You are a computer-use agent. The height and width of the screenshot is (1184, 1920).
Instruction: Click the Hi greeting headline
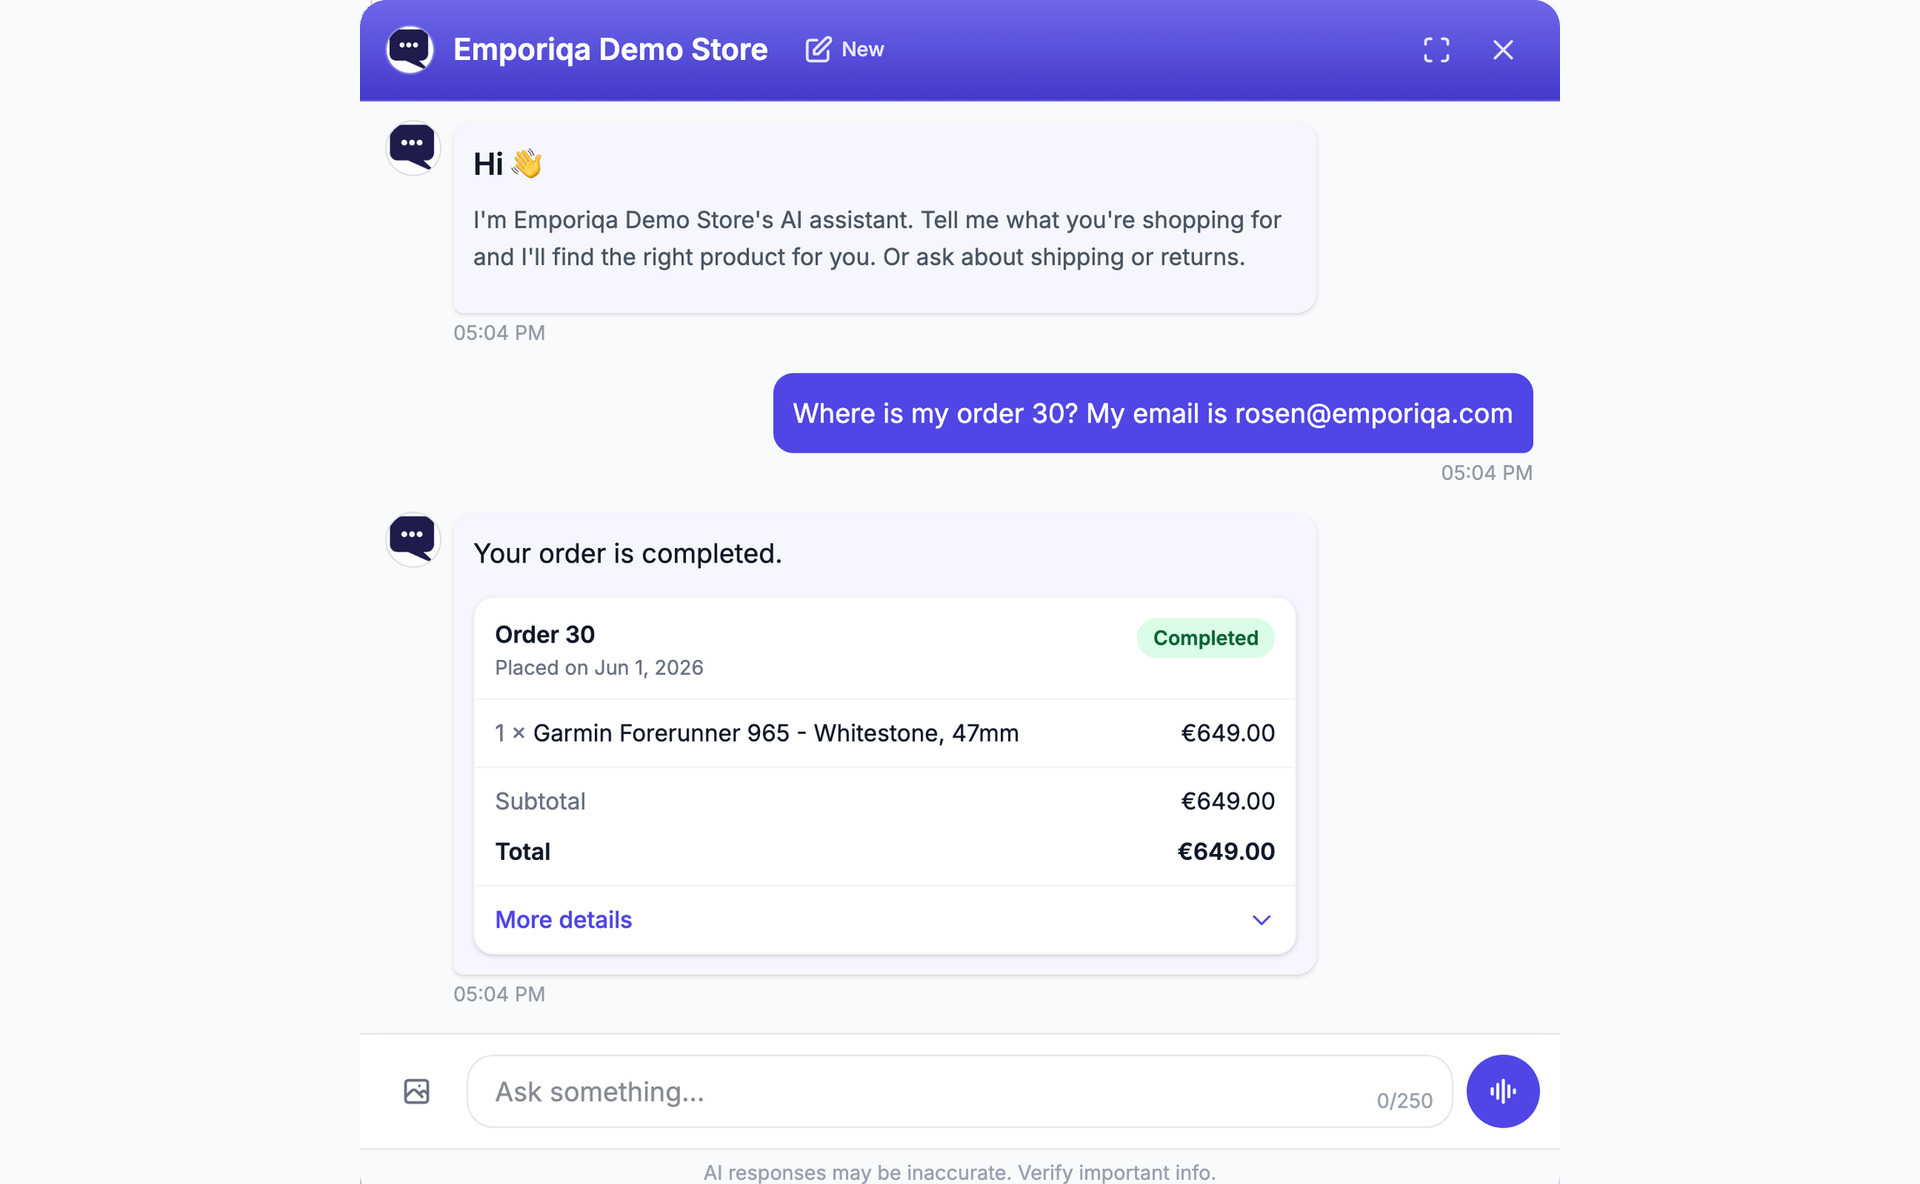tap(507, 164)
